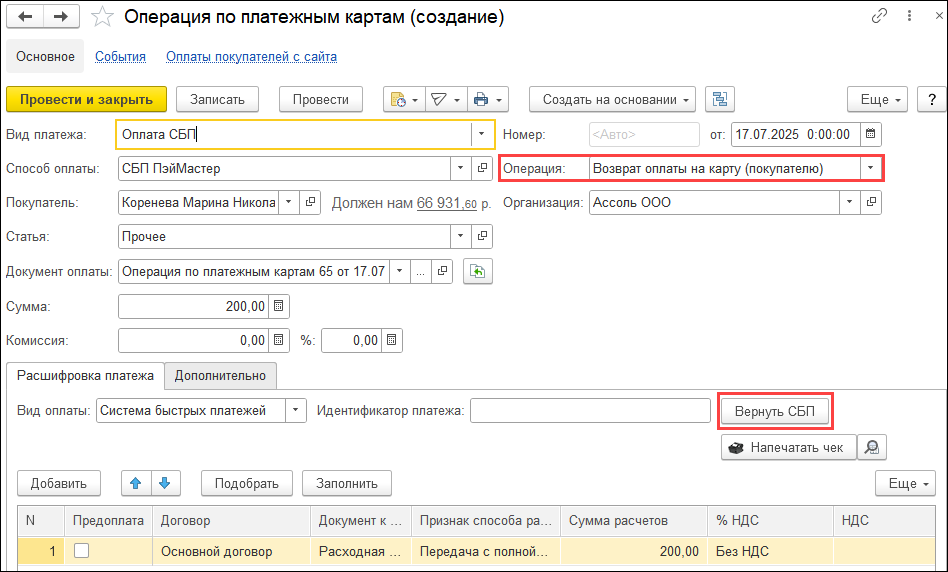
Task: Open document movements report icon
Action: (404, 99)
